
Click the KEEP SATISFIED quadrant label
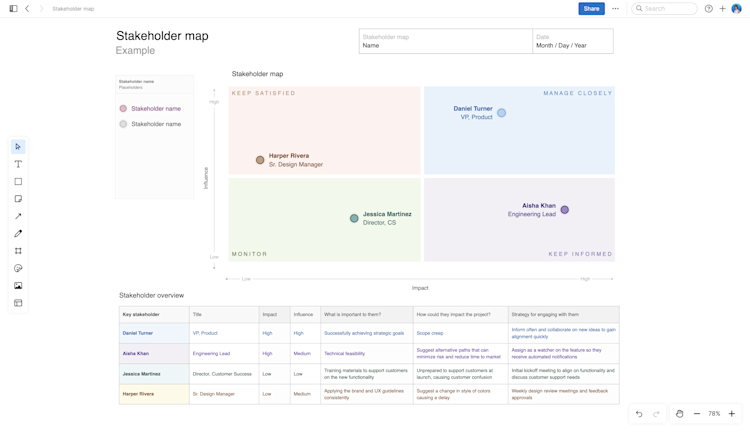[264, 93]
